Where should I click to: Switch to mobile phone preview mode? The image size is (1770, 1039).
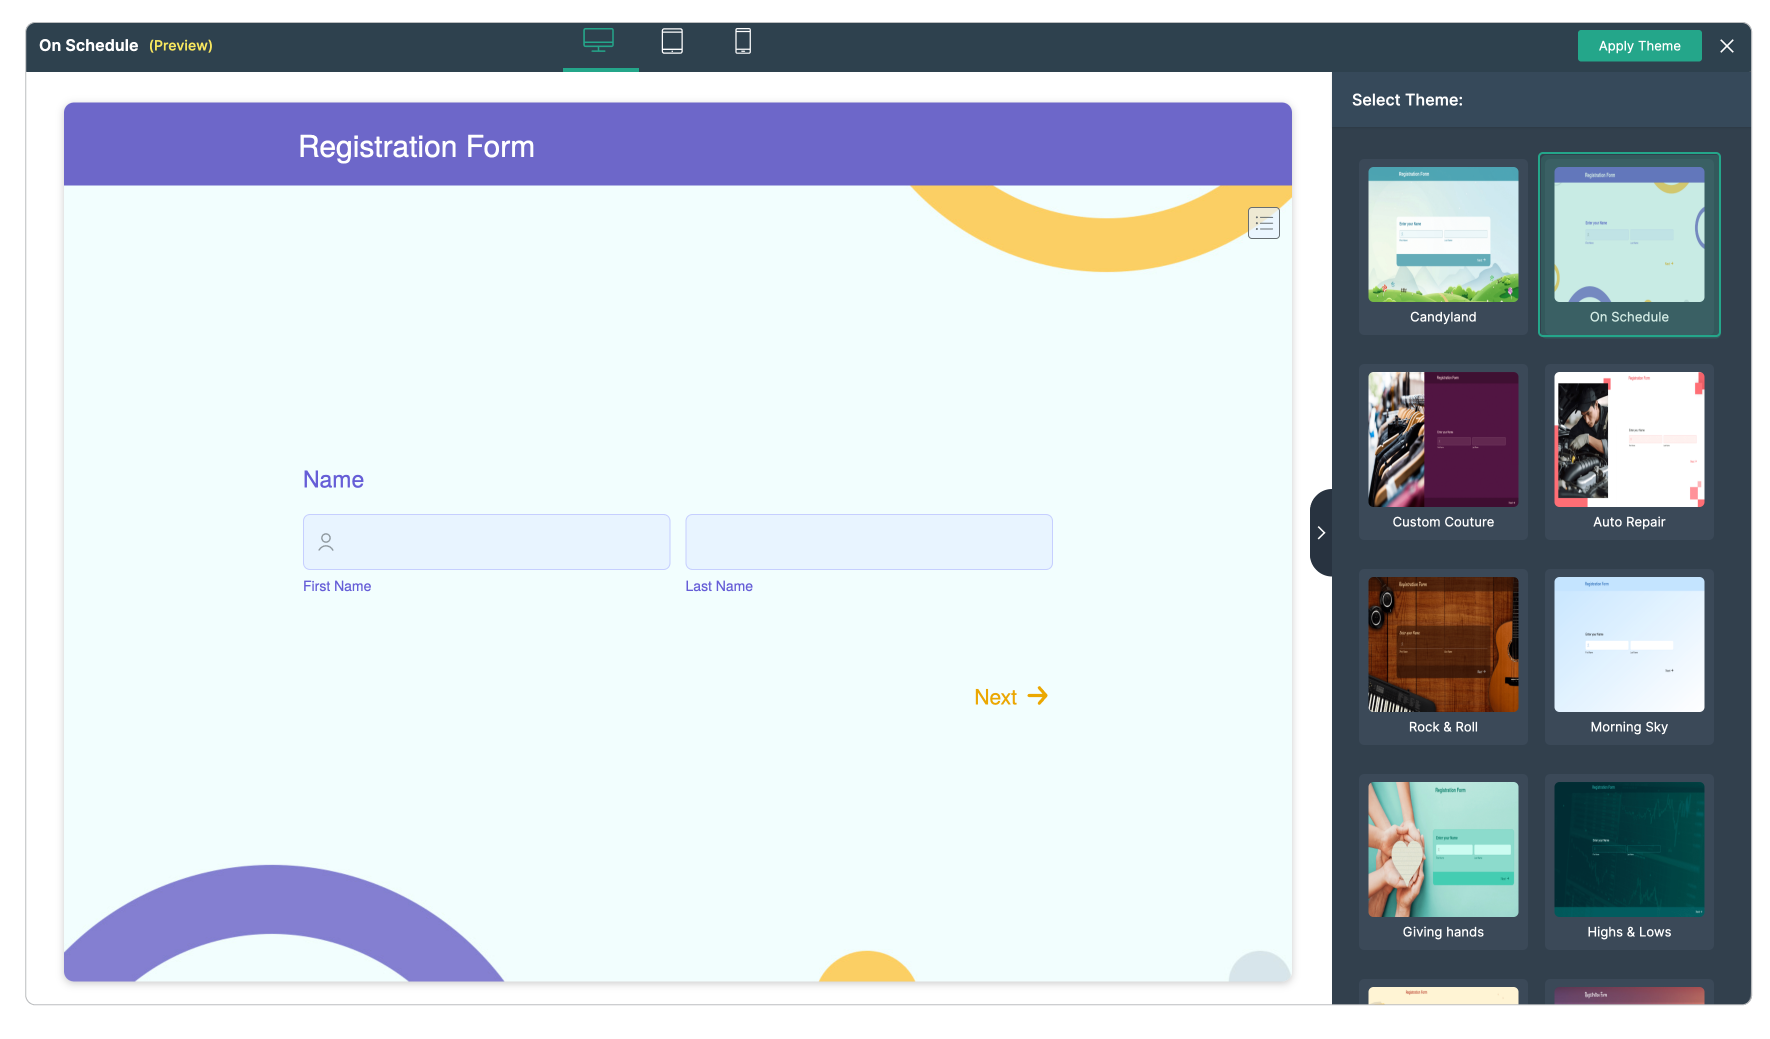[742, 40]
